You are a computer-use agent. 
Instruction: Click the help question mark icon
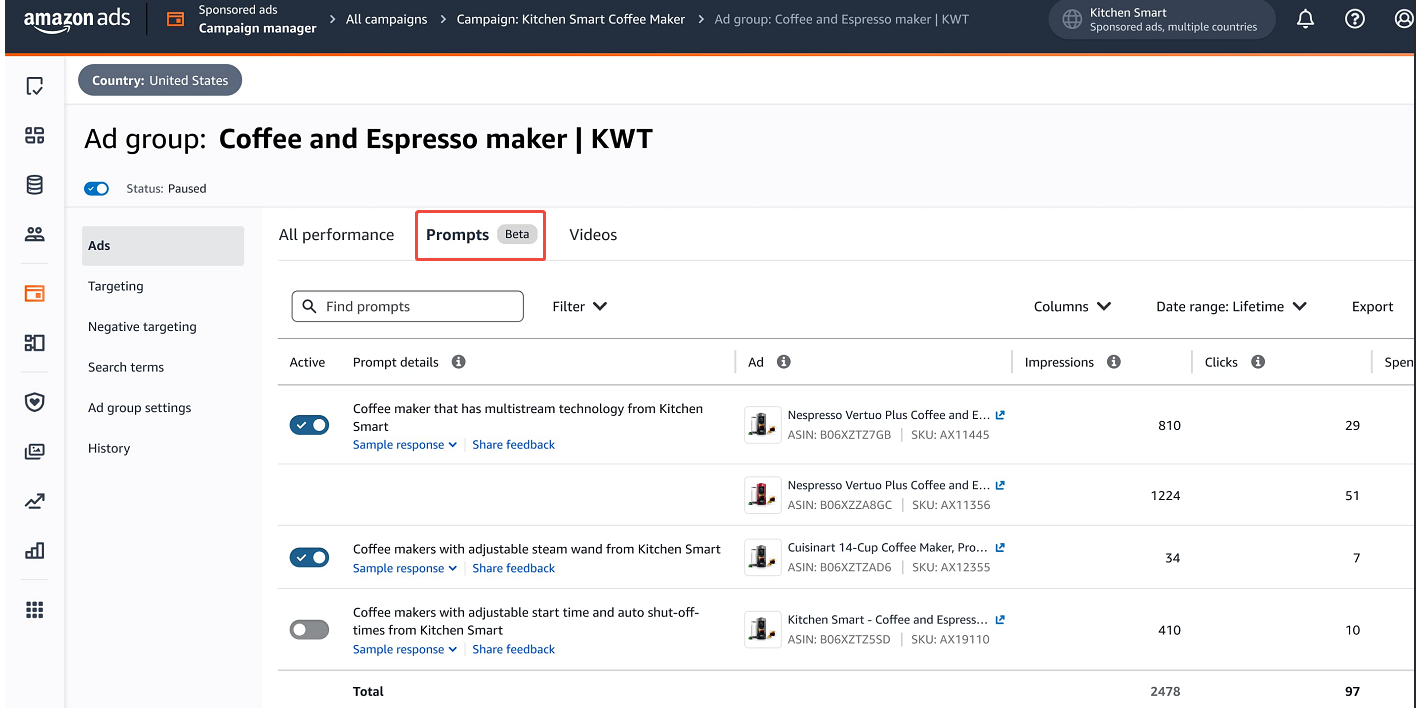tap(1354, 19)
